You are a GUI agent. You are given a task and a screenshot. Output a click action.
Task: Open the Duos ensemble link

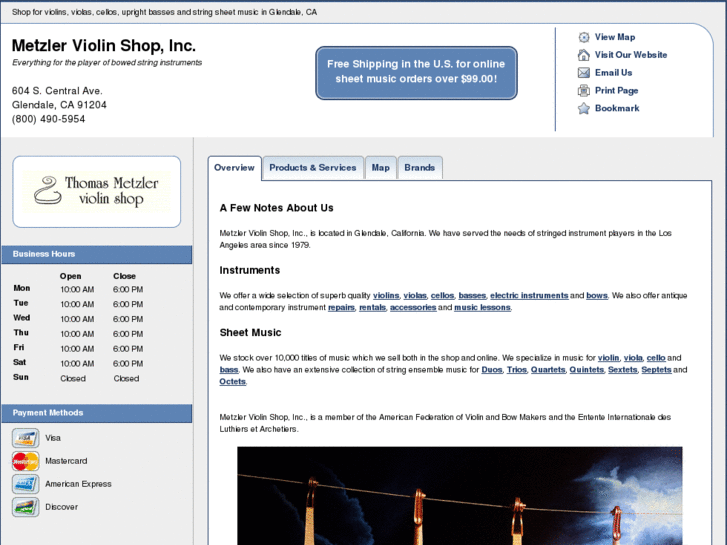coord(492,370)
